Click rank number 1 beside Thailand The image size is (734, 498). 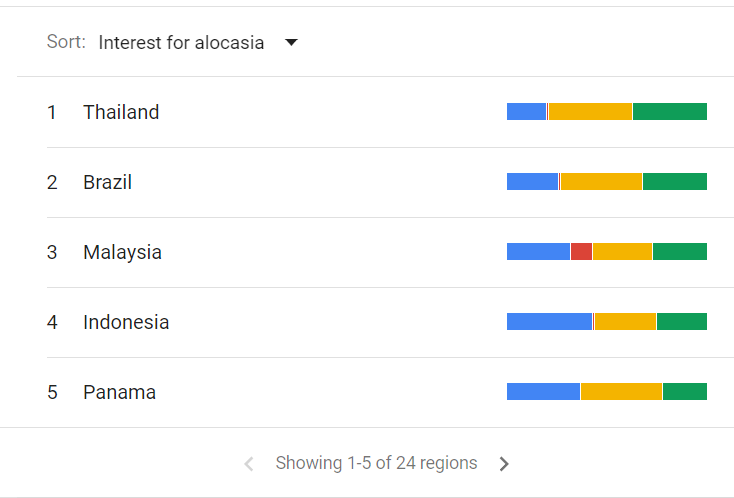click(x=52, y=112)
